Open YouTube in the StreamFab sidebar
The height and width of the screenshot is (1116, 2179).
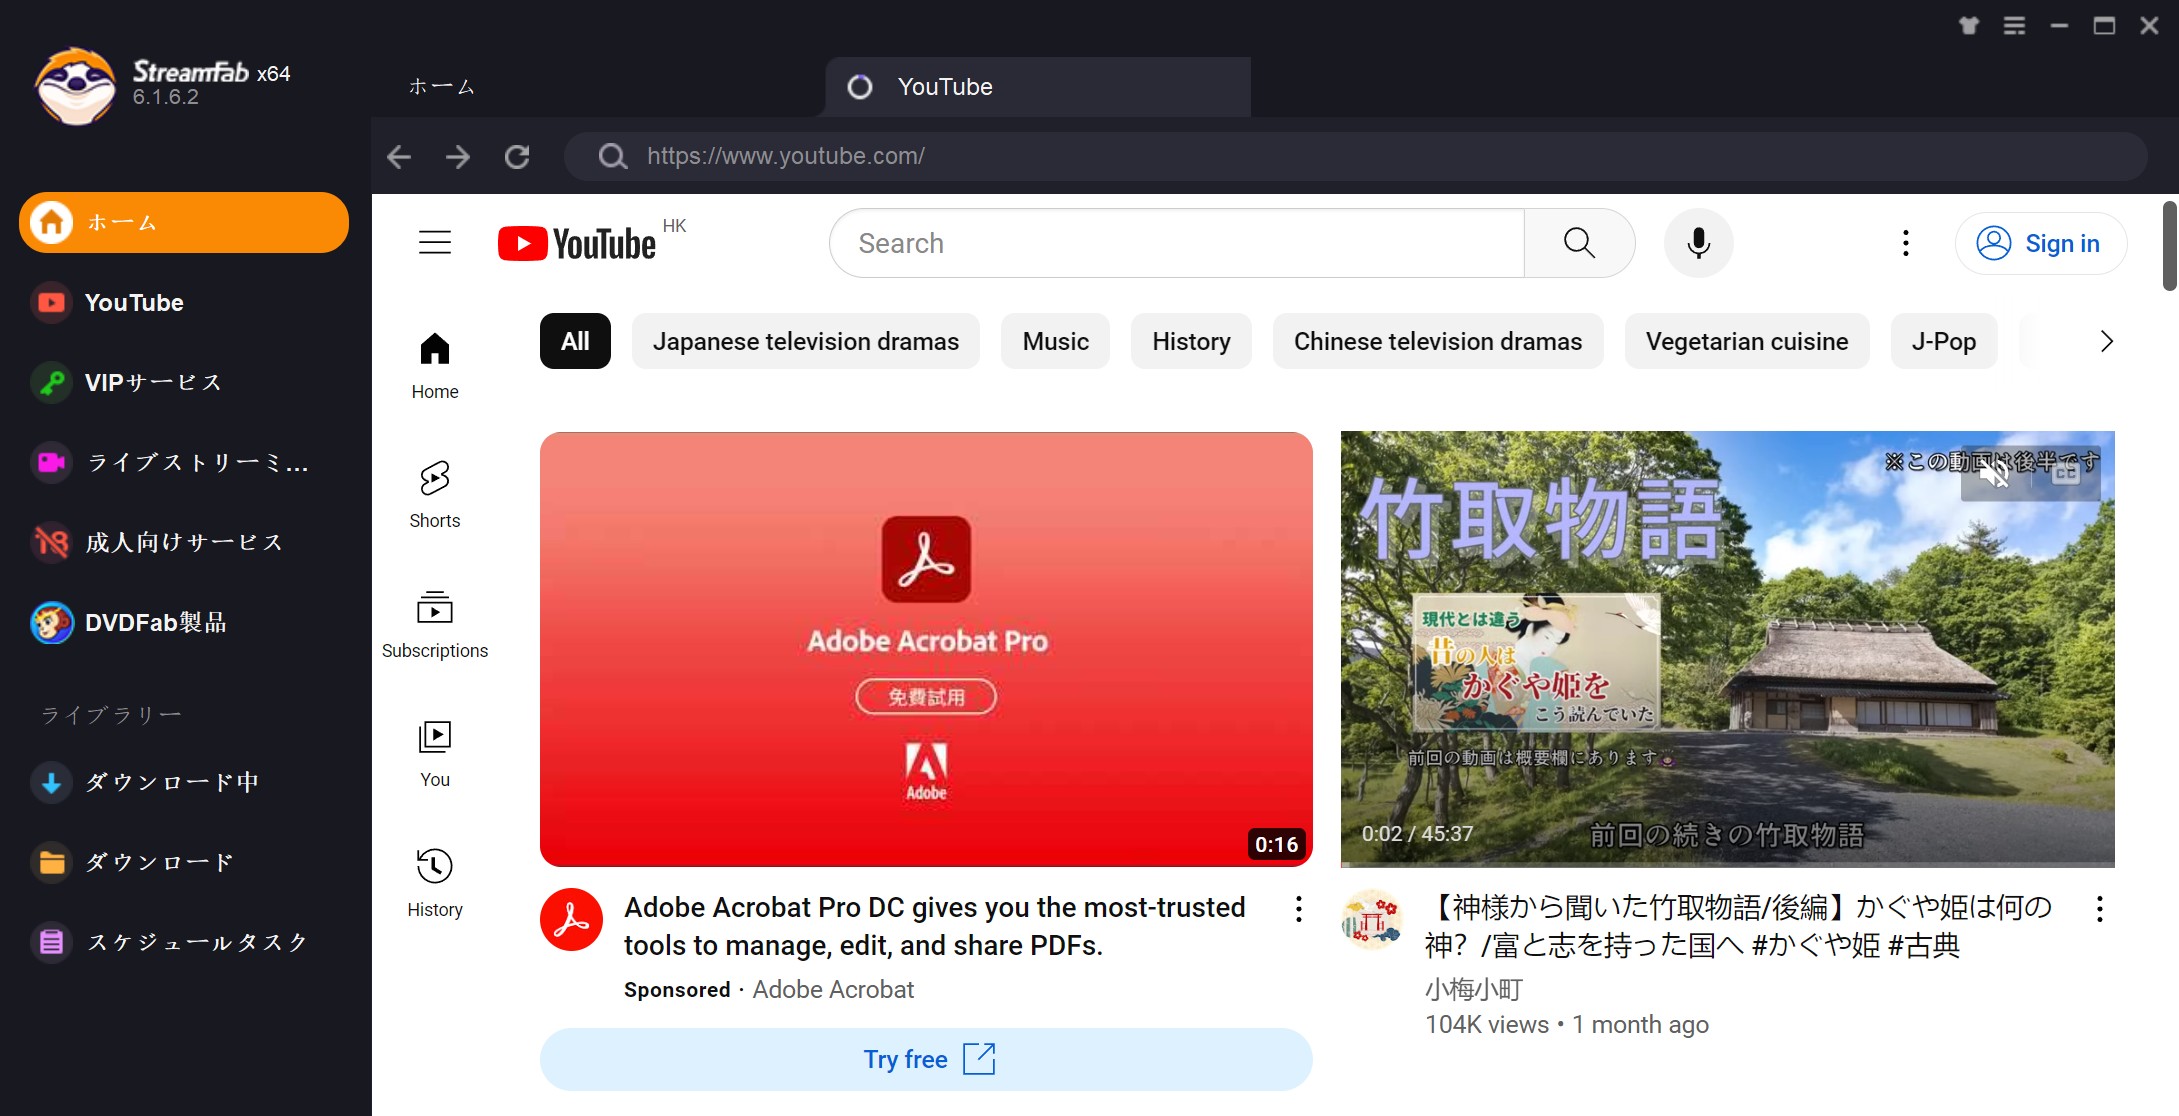point(184,302)
